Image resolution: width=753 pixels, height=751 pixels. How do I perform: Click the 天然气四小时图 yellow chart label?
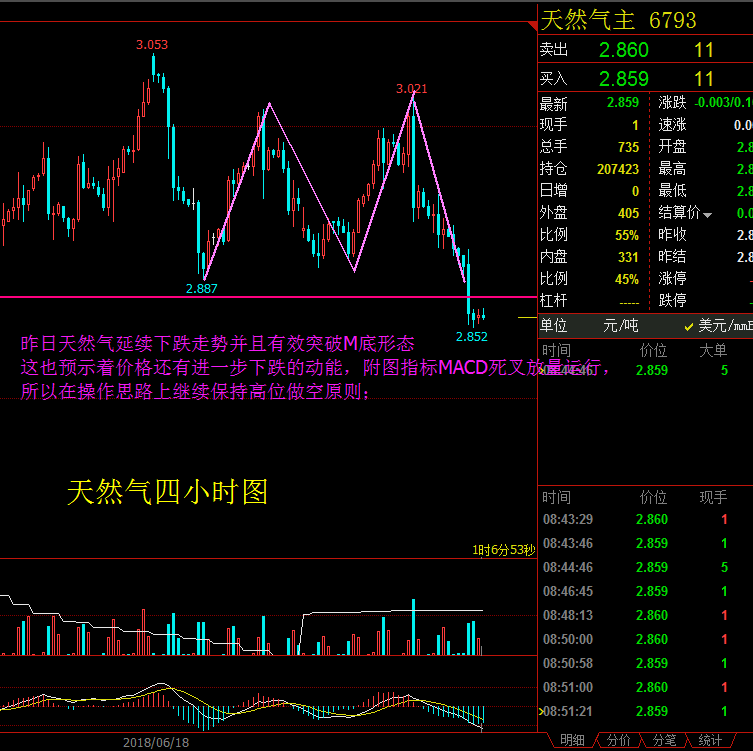coord(167,492)
